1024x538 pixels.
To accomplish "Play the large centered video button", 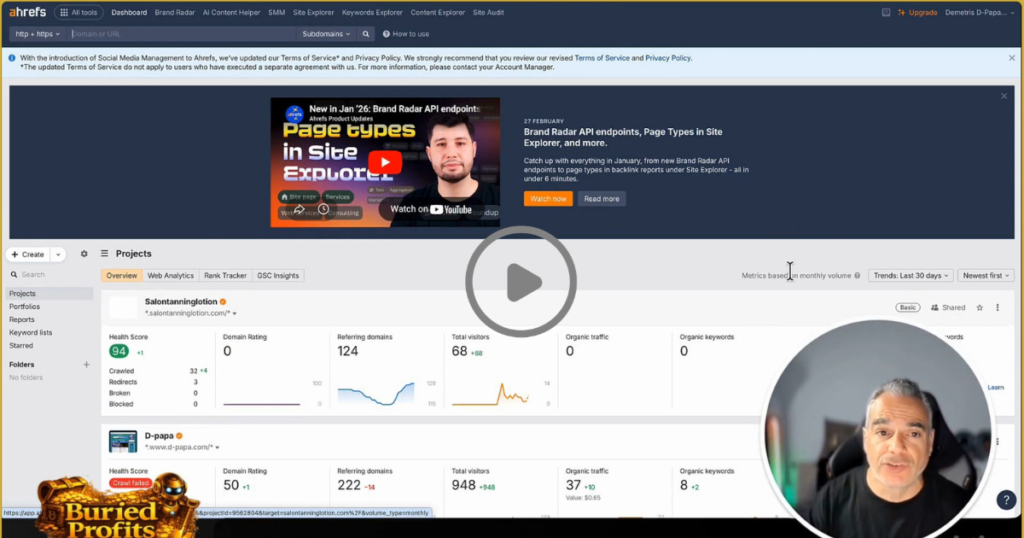I will click(x=521, y=282).
